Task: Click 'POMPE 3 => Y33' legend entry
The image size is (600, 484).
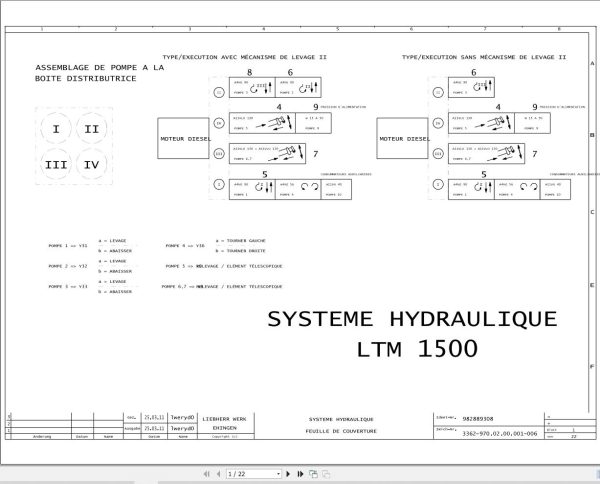Action: pos(68,286)
